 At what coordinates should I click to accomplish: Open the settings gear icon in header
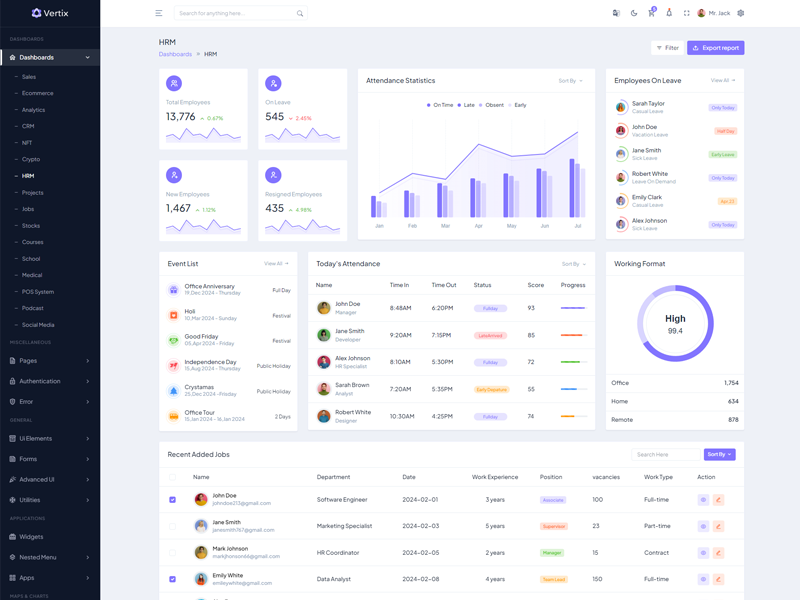(x=740, y=13)
